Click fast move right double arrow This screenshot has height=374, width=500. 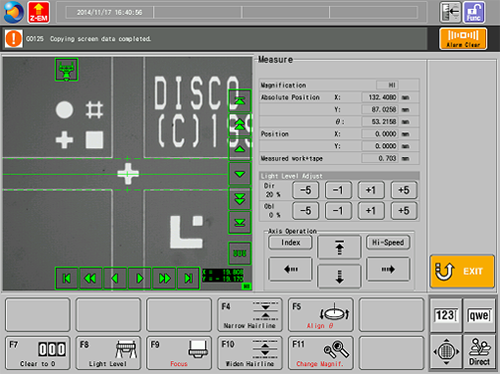(164, 278)
